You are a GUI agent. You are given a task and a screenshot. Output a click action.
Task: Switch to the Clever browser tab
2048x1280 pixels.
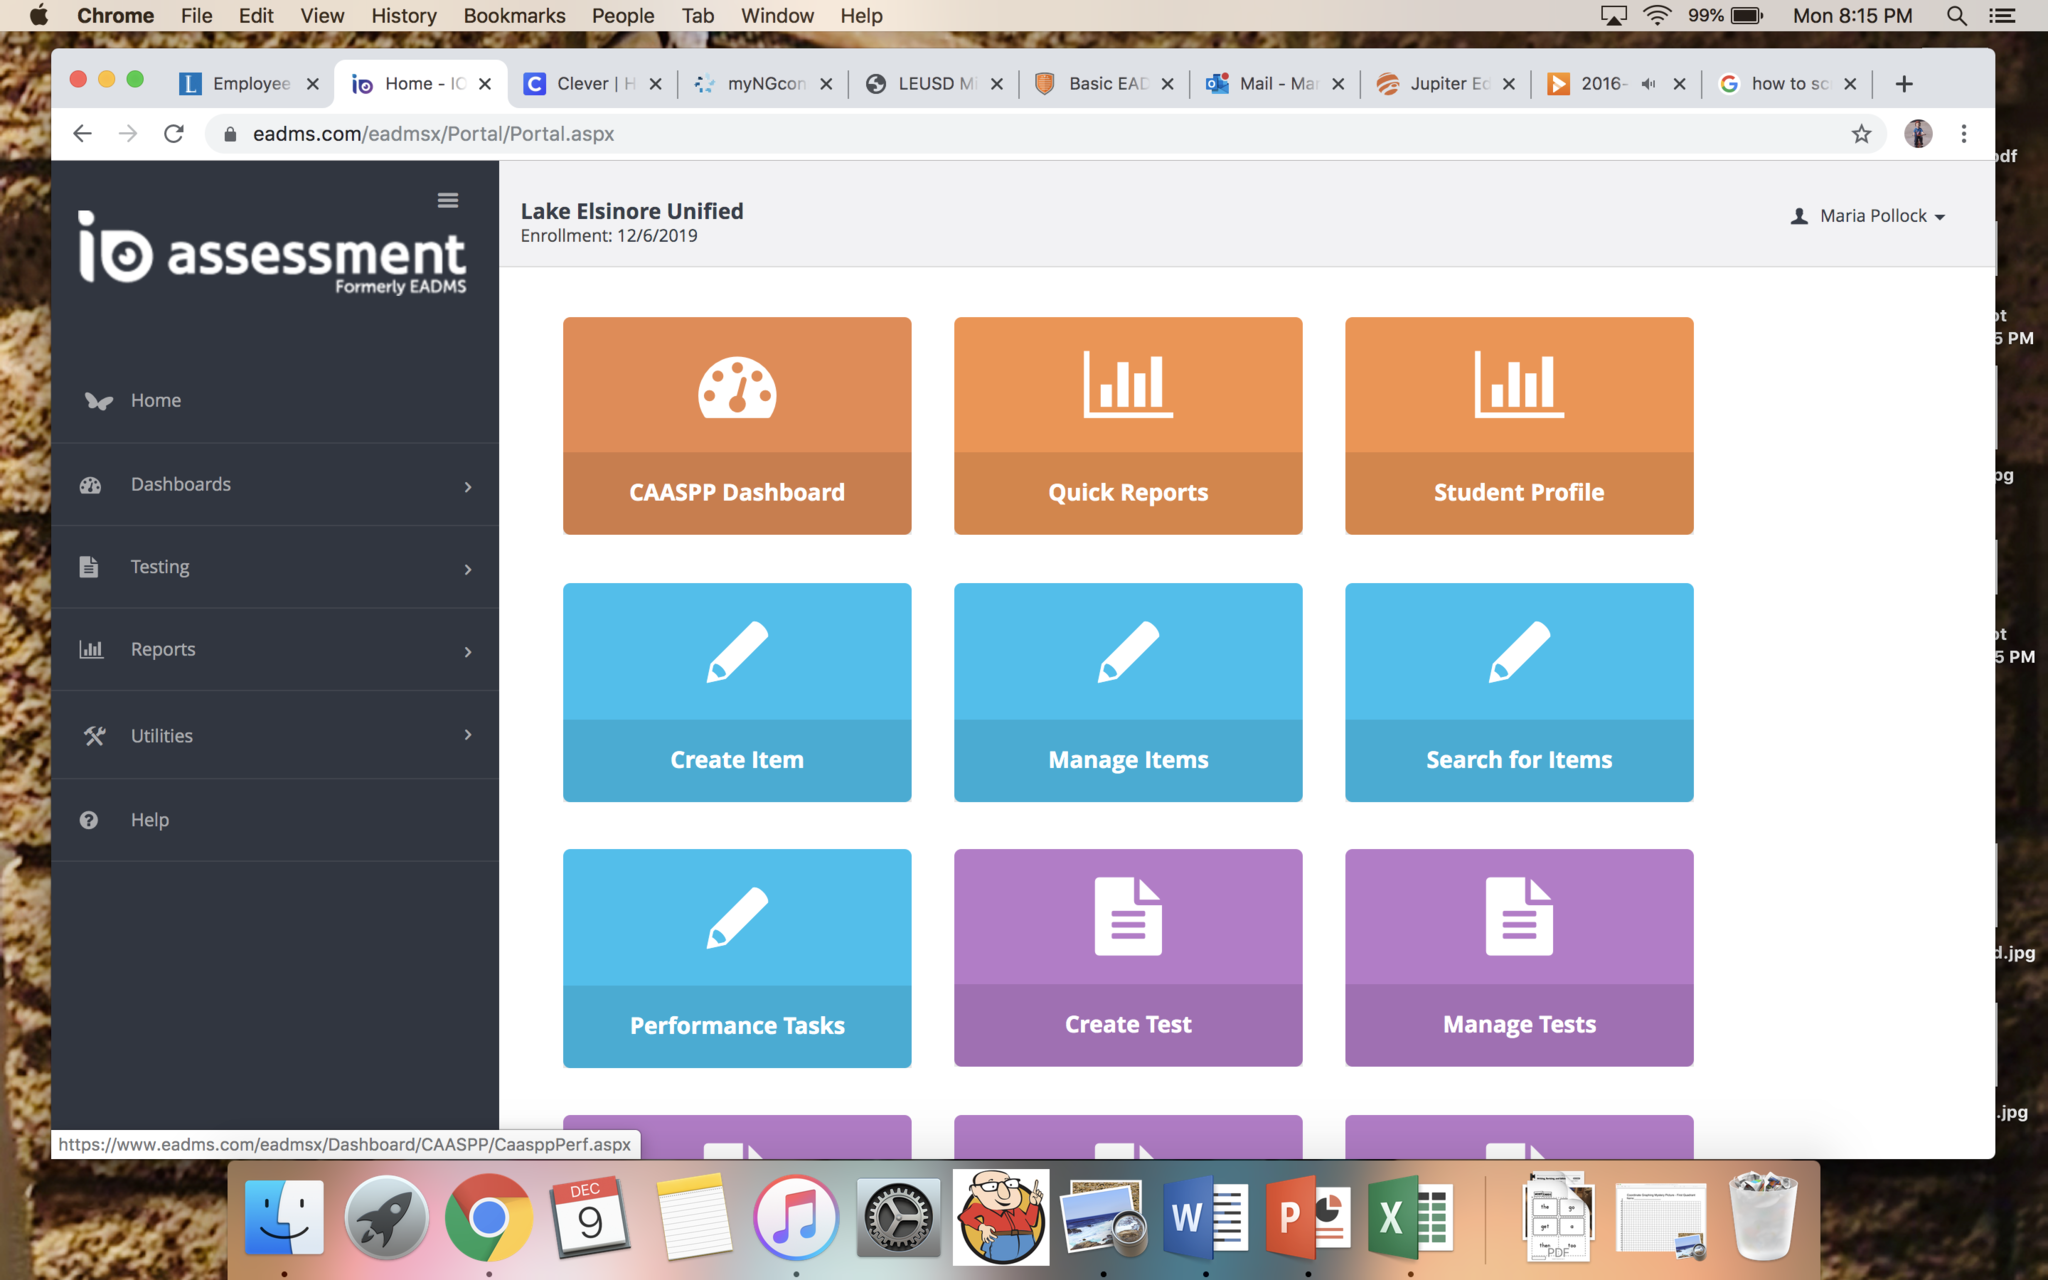pyautogui.click(x=592, y=84)
